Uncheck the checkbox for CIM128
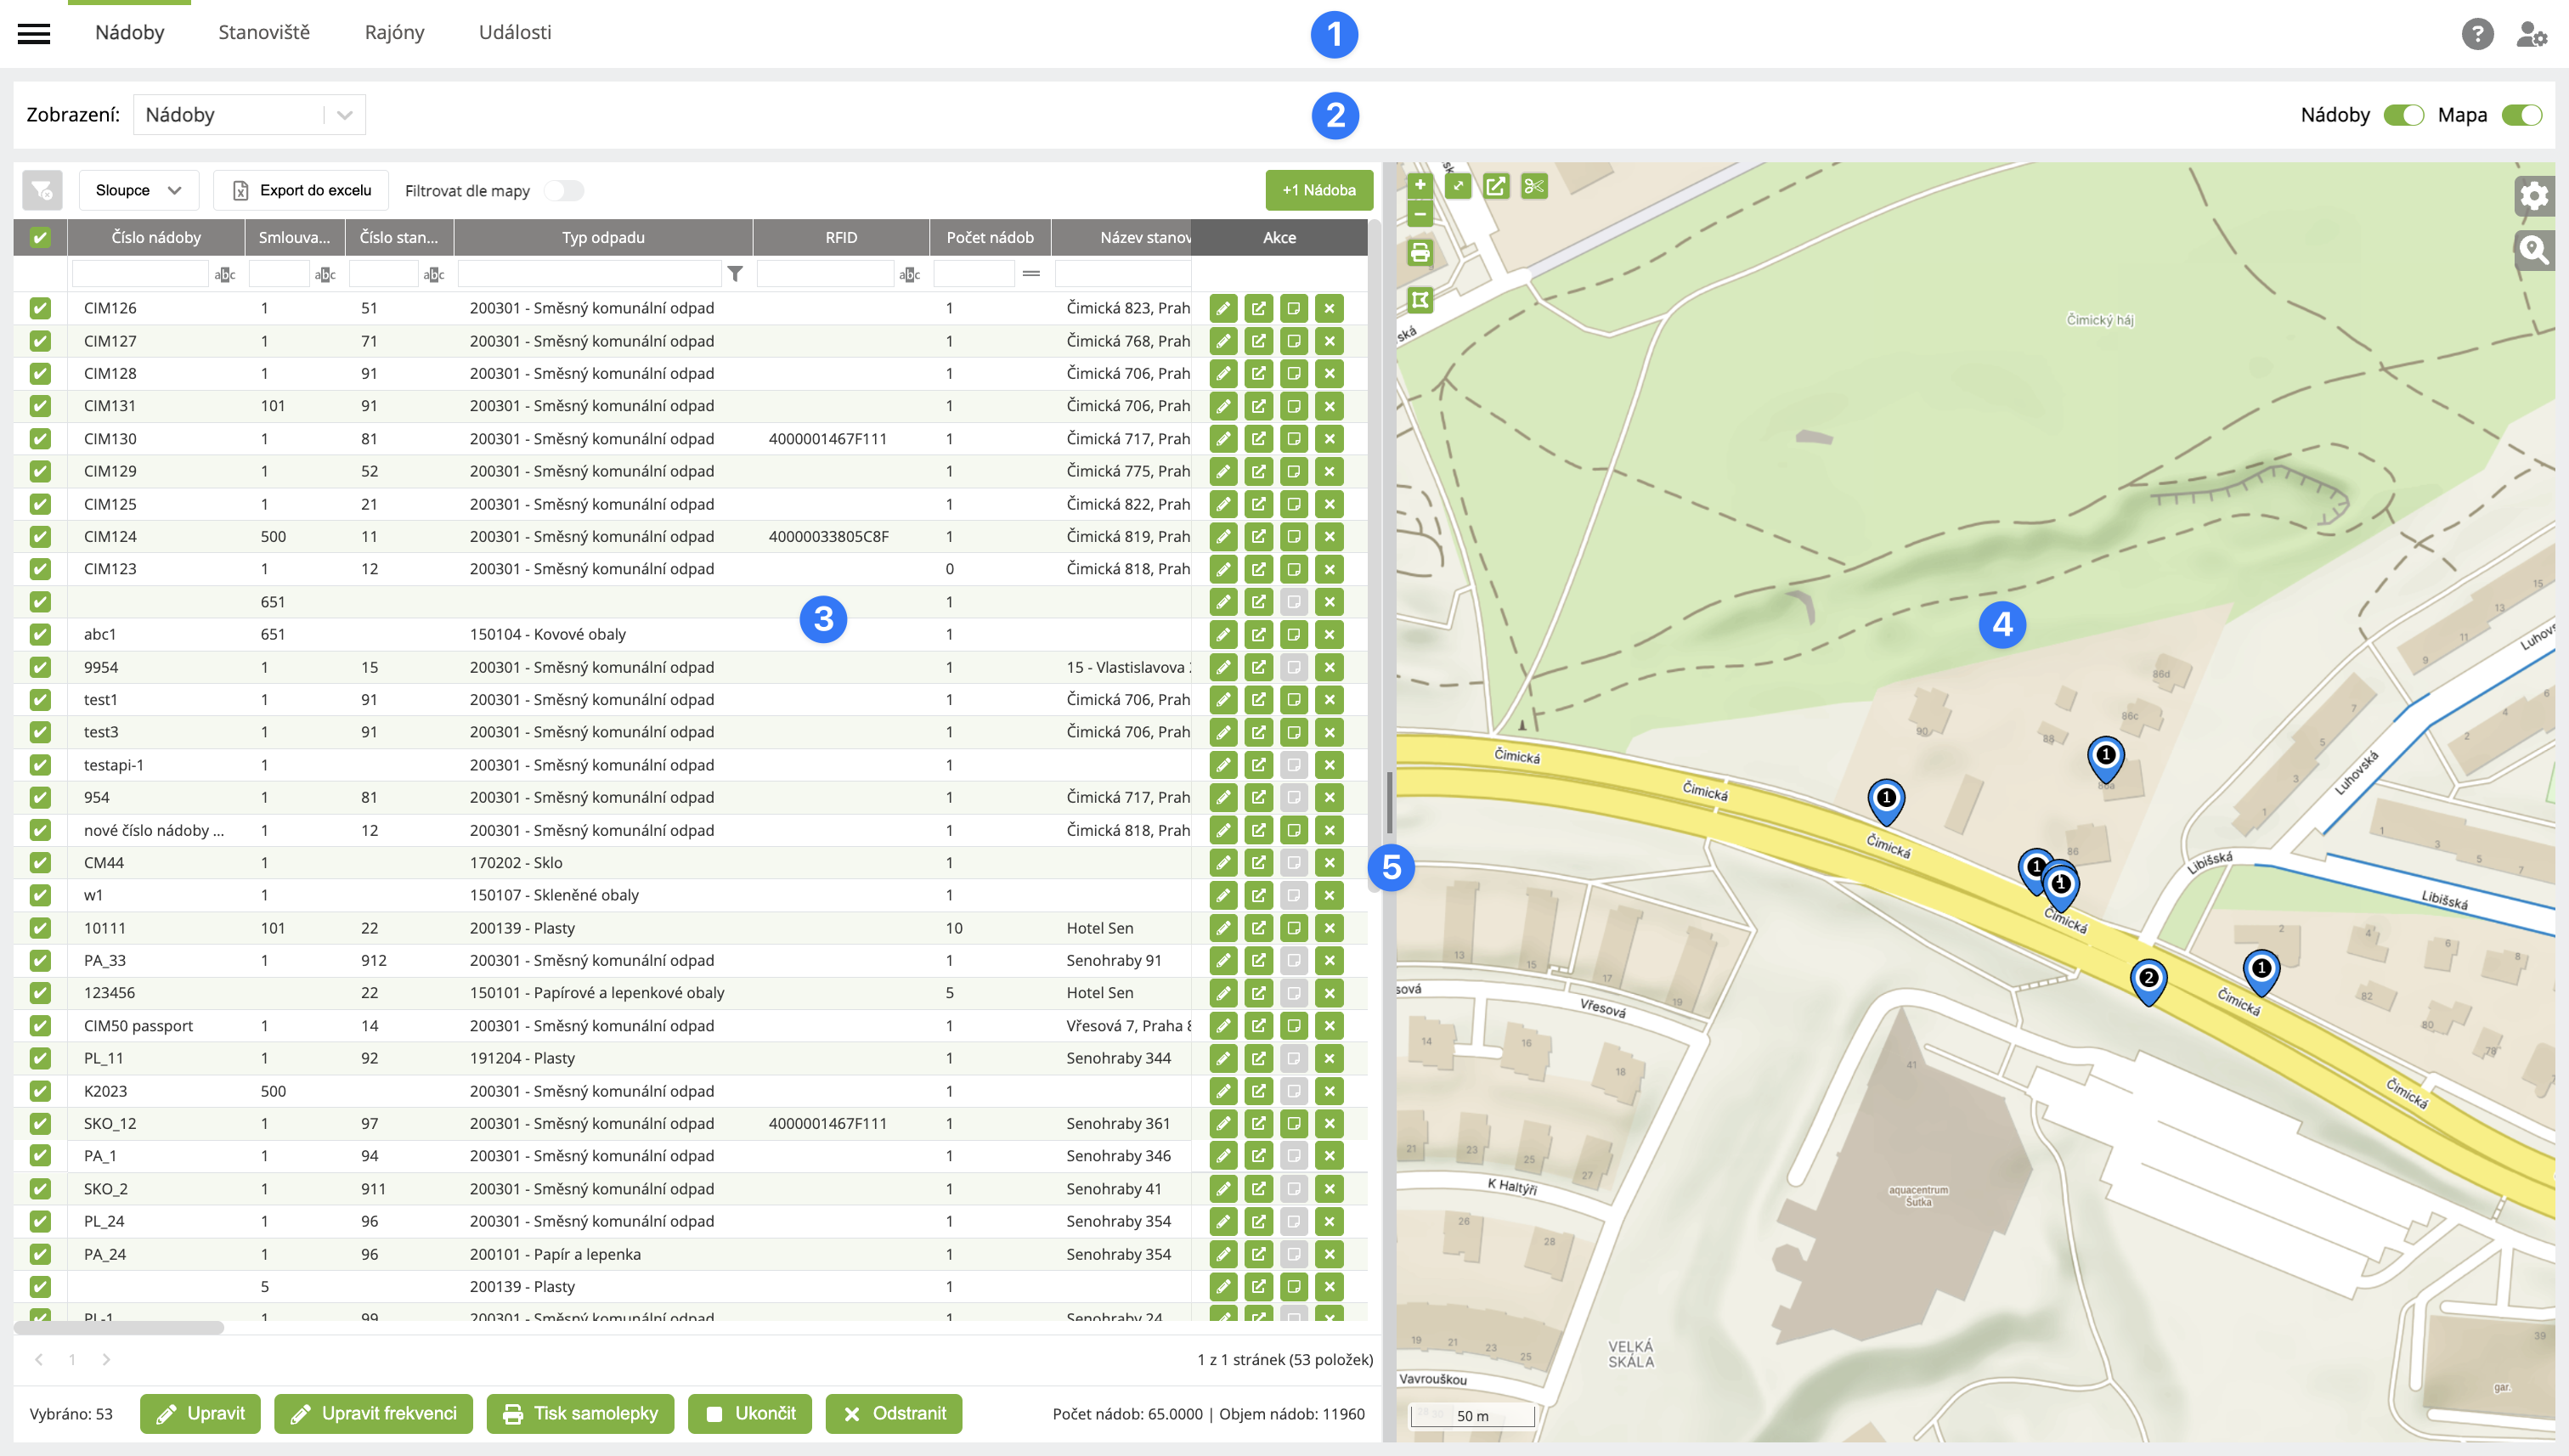 [x=40, y=373]
